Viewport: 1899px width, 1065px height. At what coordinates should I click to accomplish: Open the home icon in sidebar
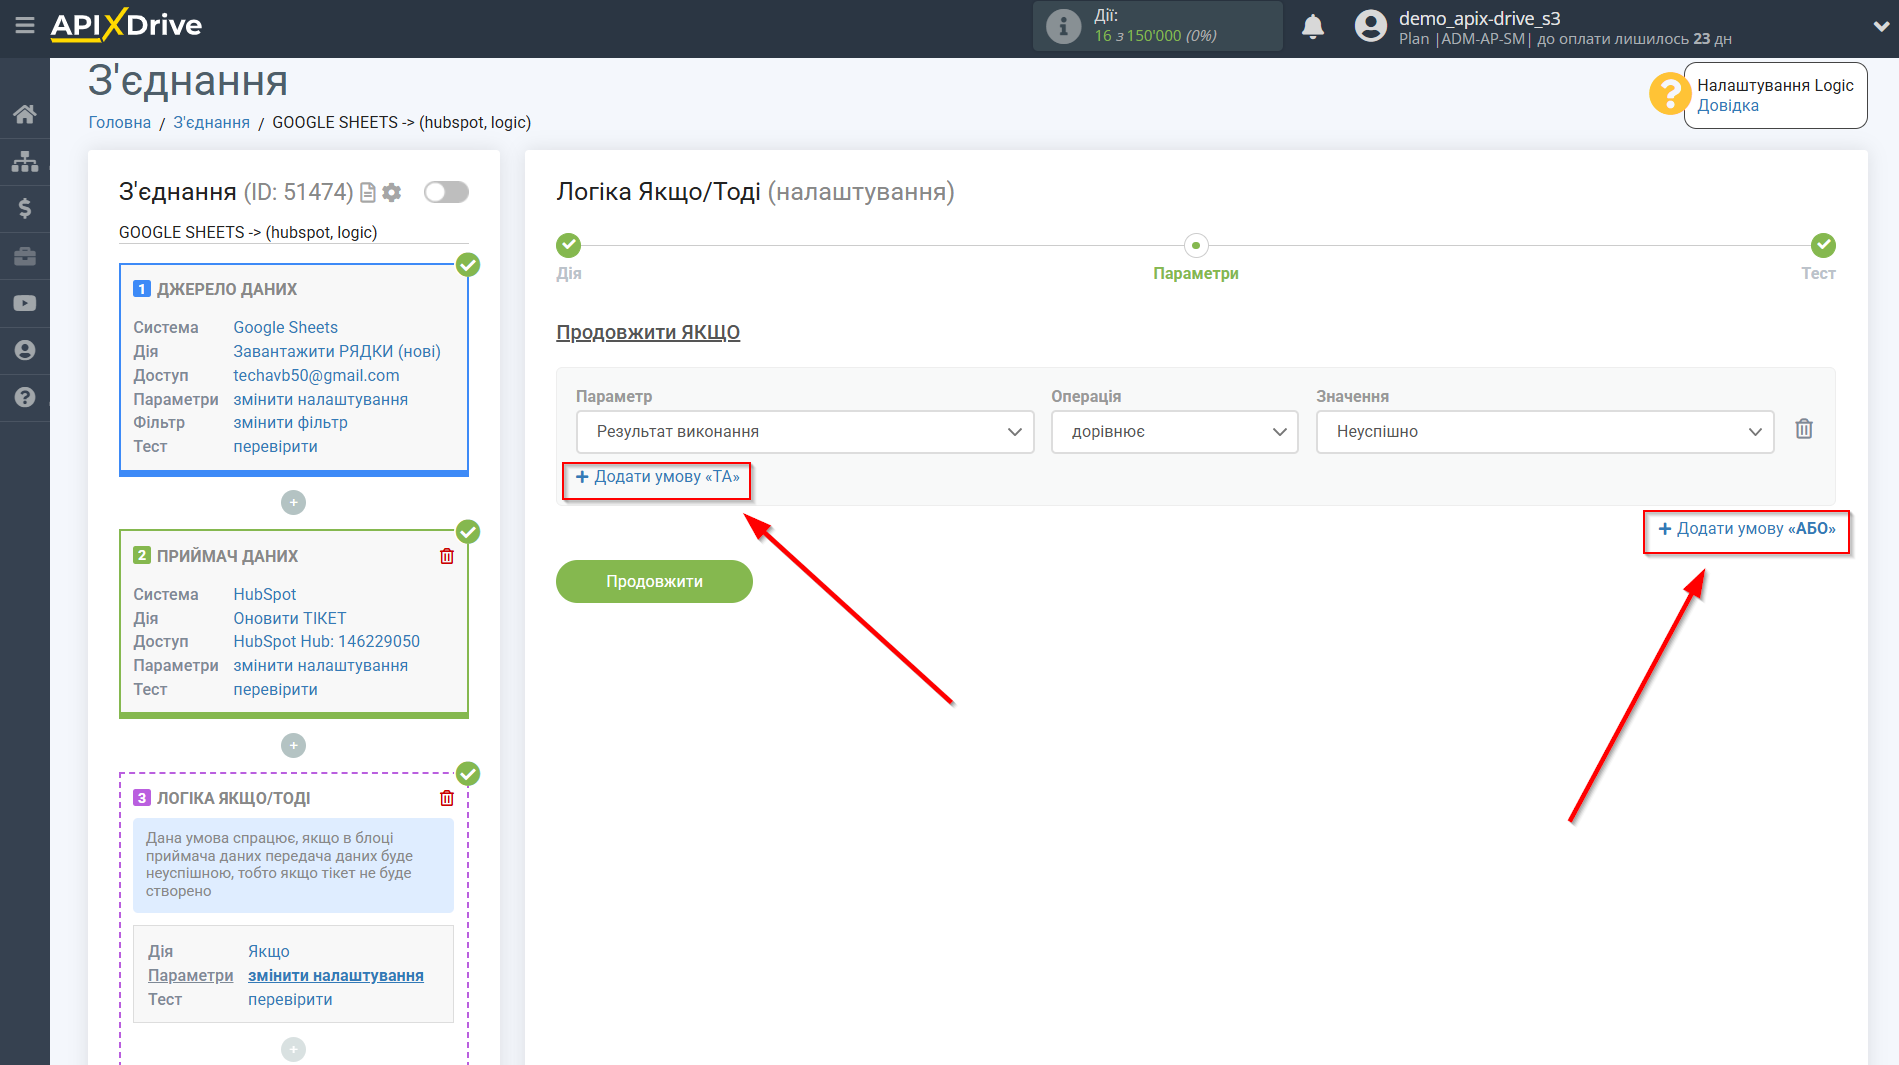click(25, 114)
